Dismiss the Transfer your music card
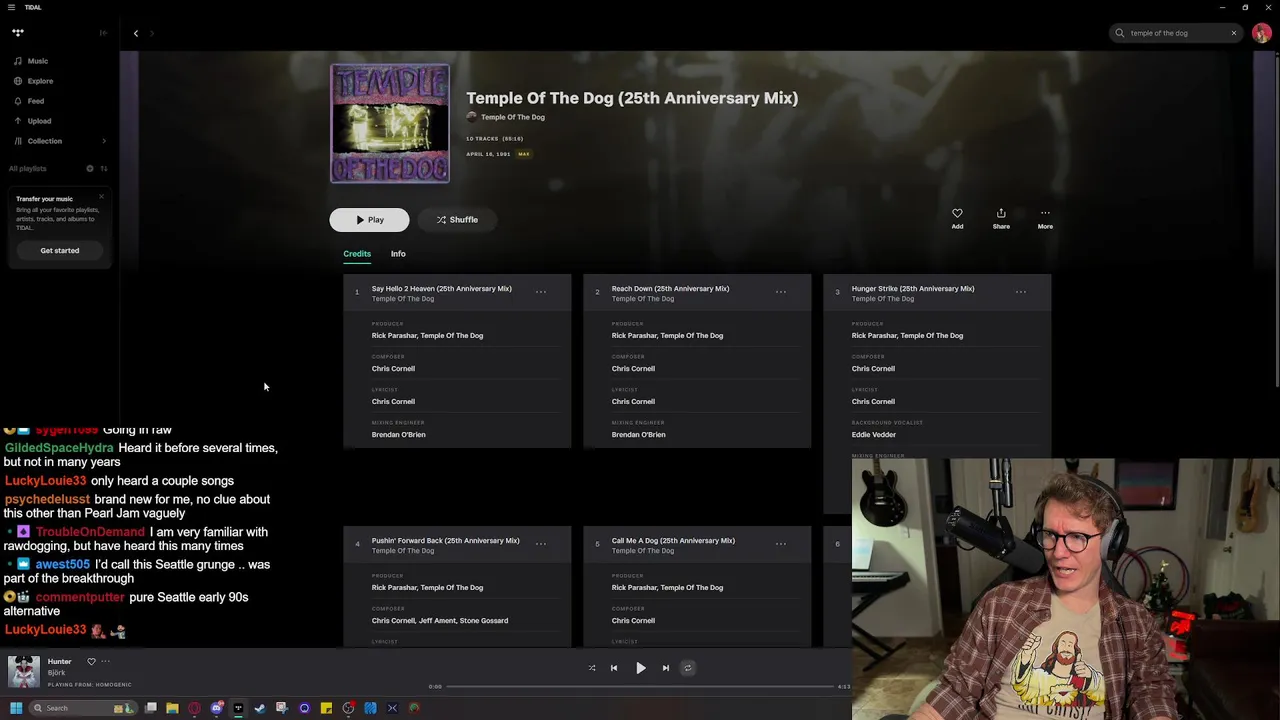This screenshot has height=720, width=1280. pos(101,197)
